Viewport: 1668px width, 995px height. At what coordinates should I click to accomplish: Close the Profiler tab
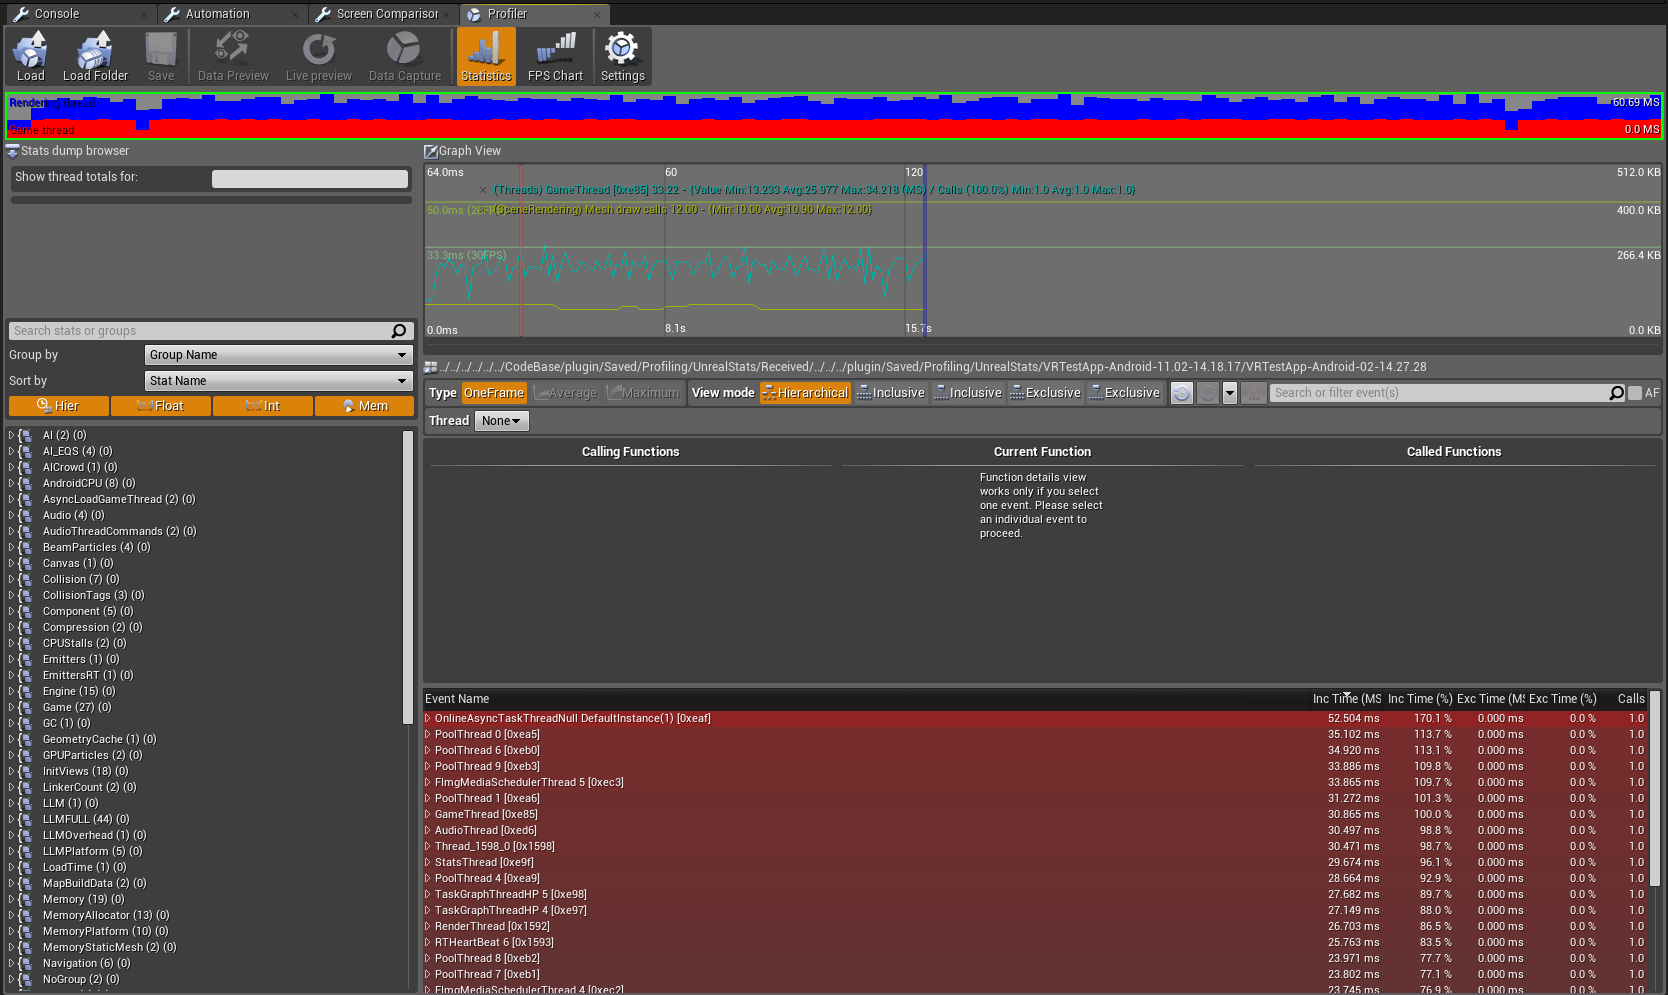[597, 14]
